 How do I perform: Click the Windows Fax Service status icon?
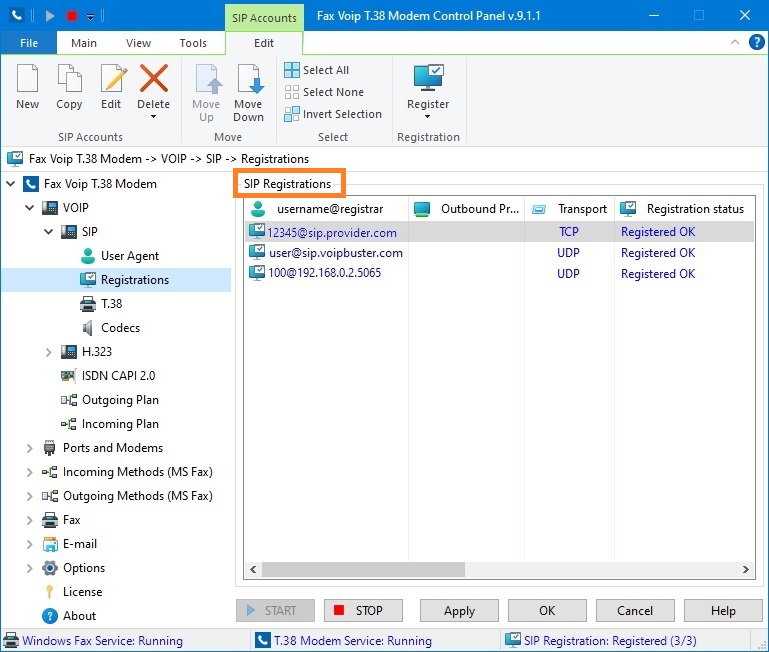click(x=11, y=641)
